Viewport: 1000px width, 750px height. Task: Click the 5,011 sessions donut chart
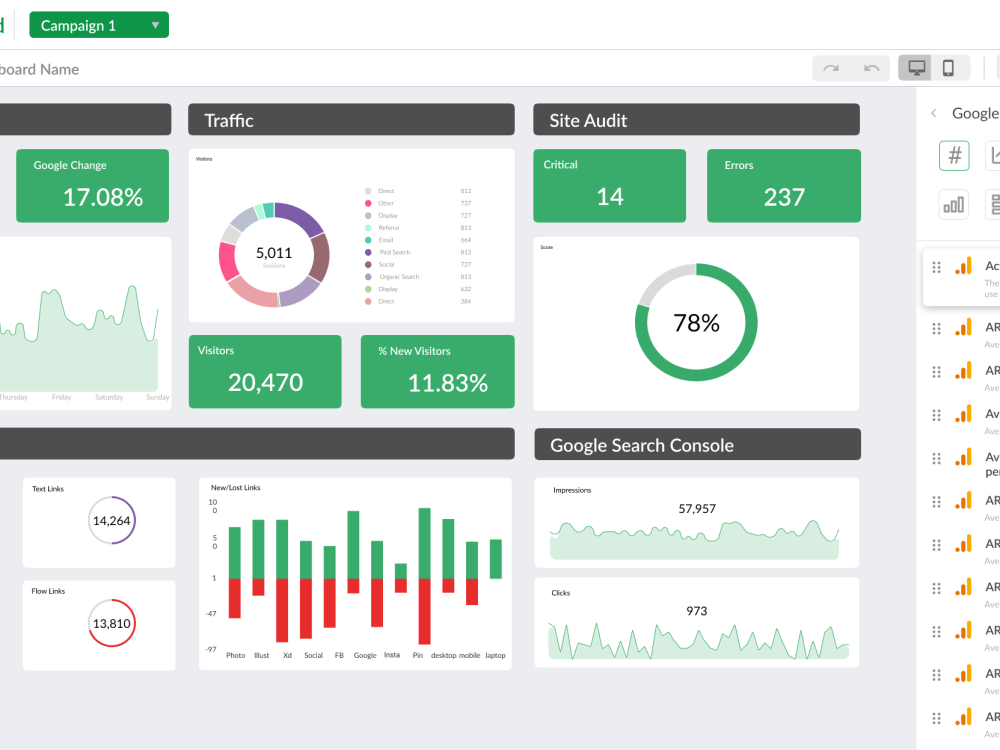pos(274,255)
